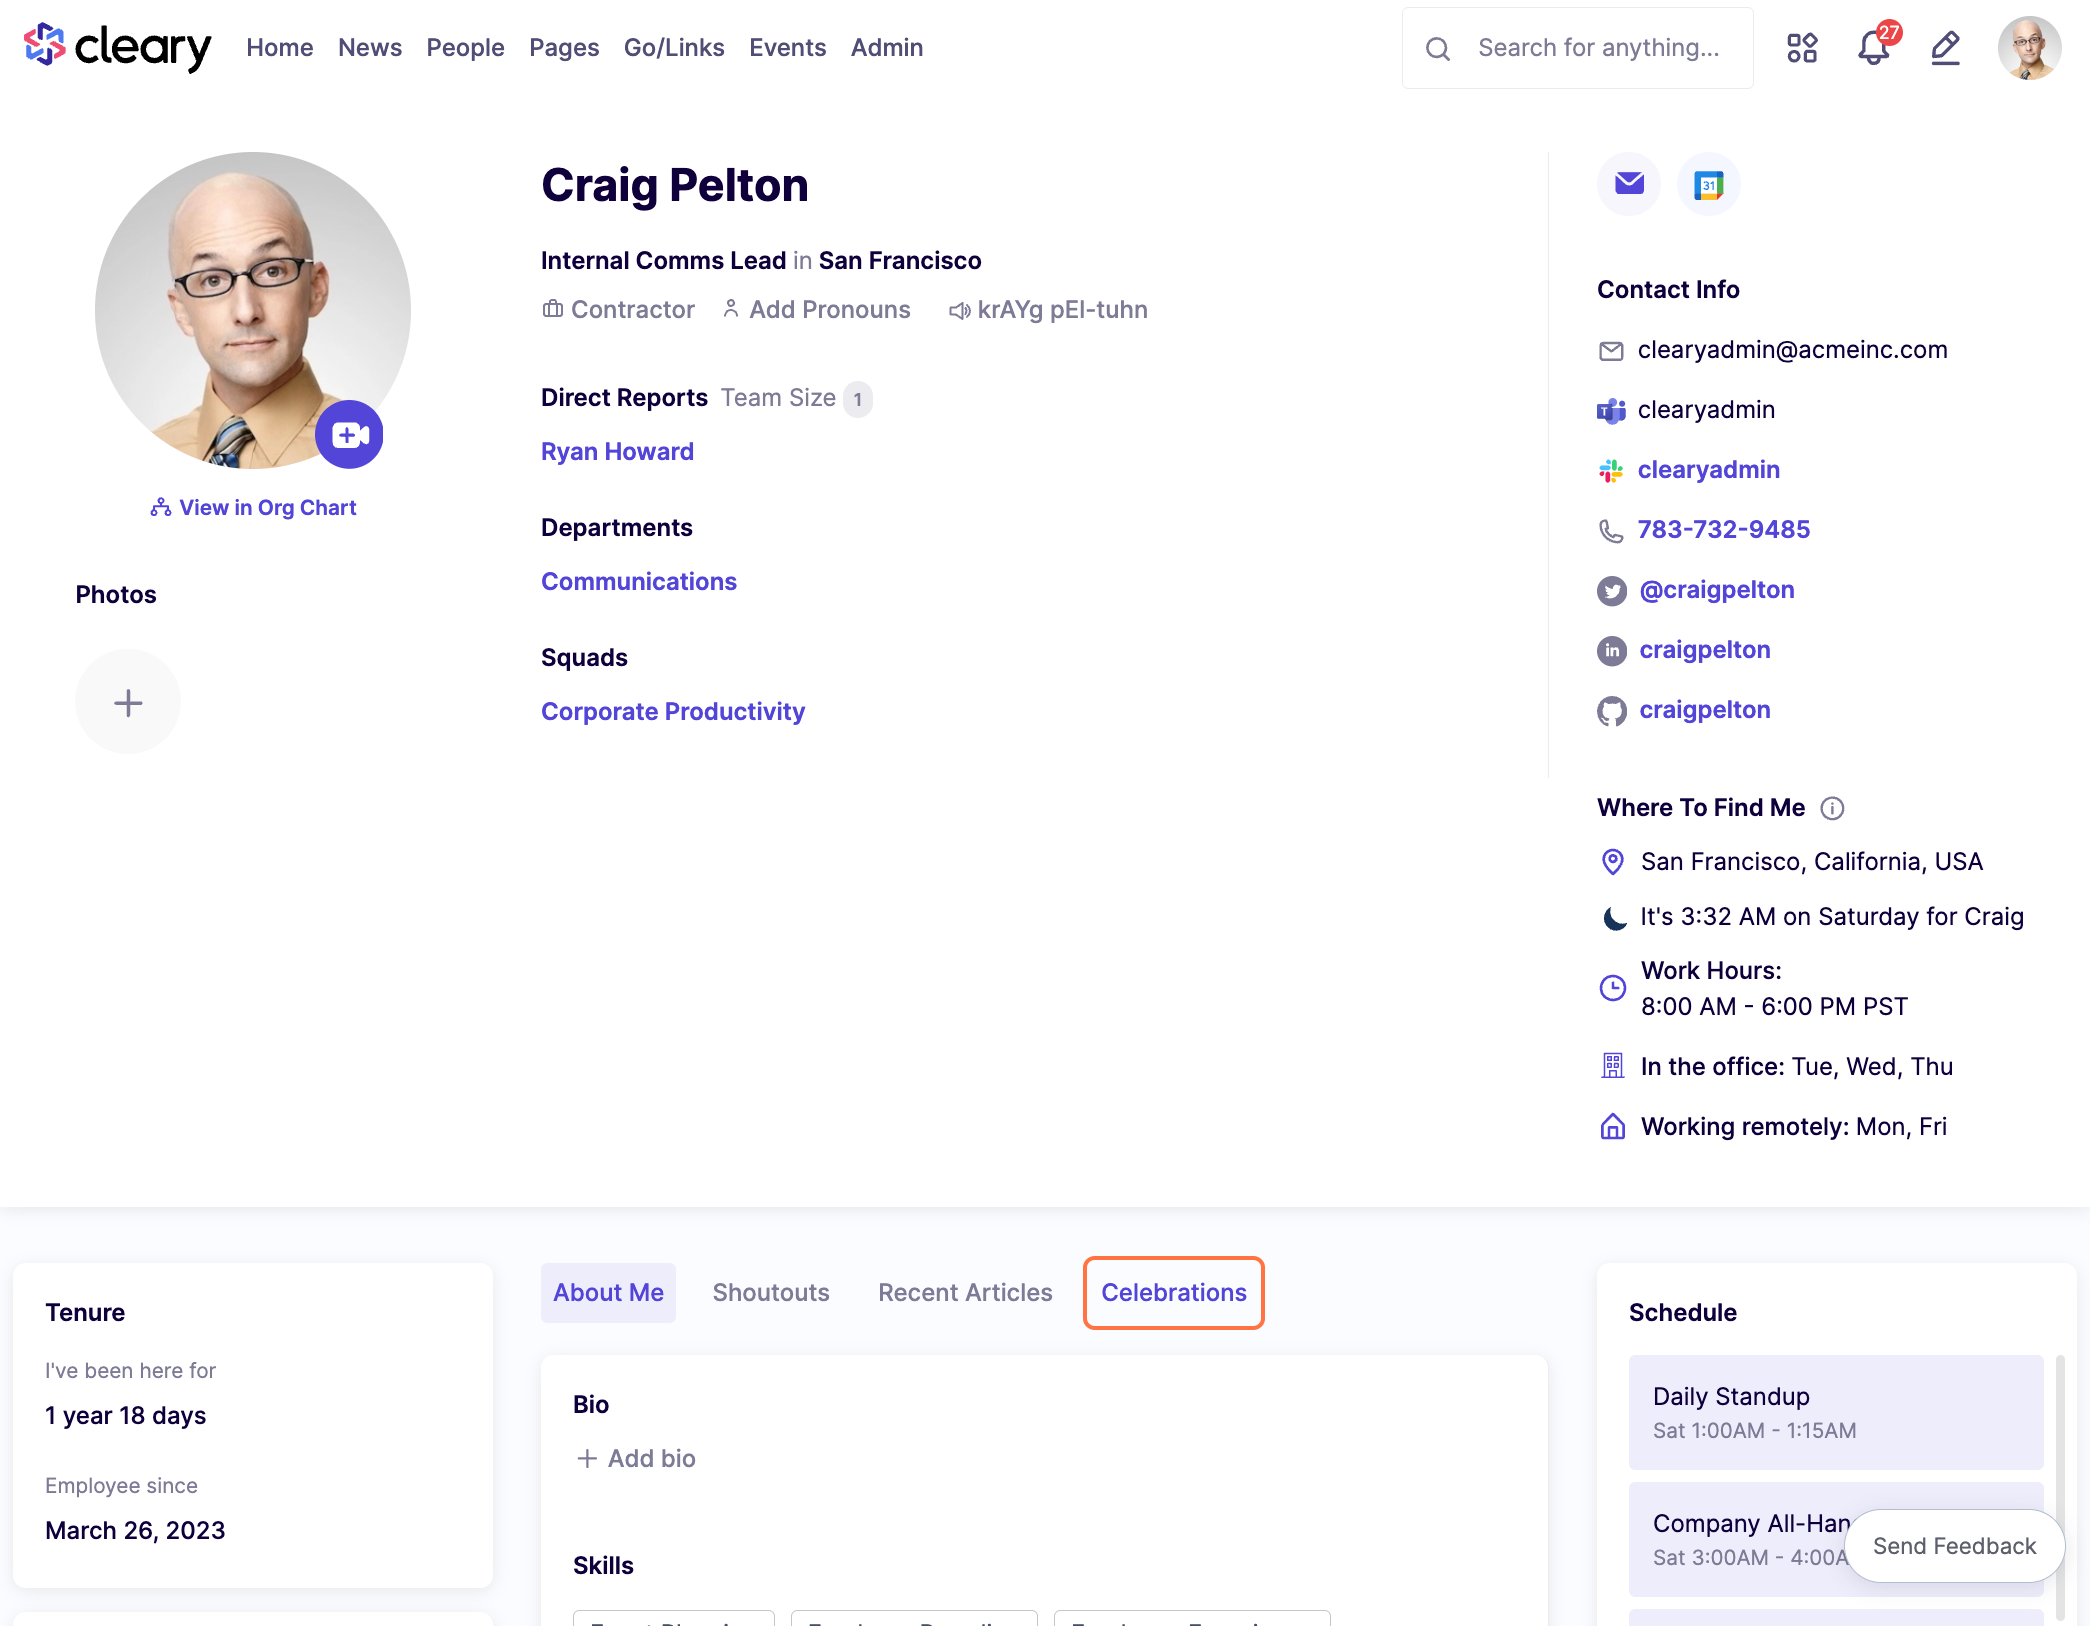Open the clearyadmin Slack link
The width and height of the screenshot is (2090, 1626).
point(1709,470)
